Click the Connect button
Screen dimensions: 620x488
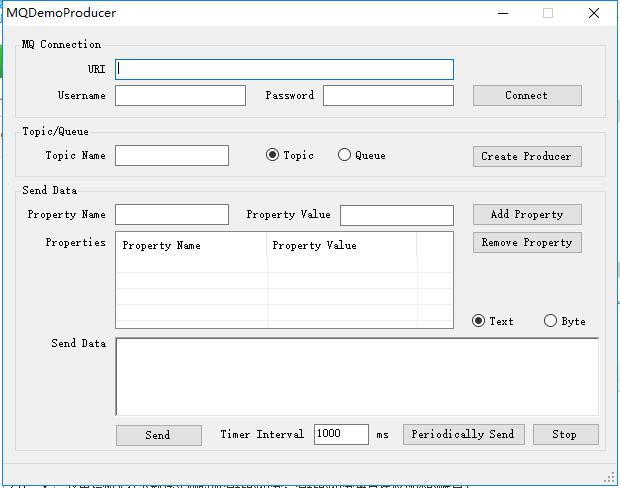[527, 96]
